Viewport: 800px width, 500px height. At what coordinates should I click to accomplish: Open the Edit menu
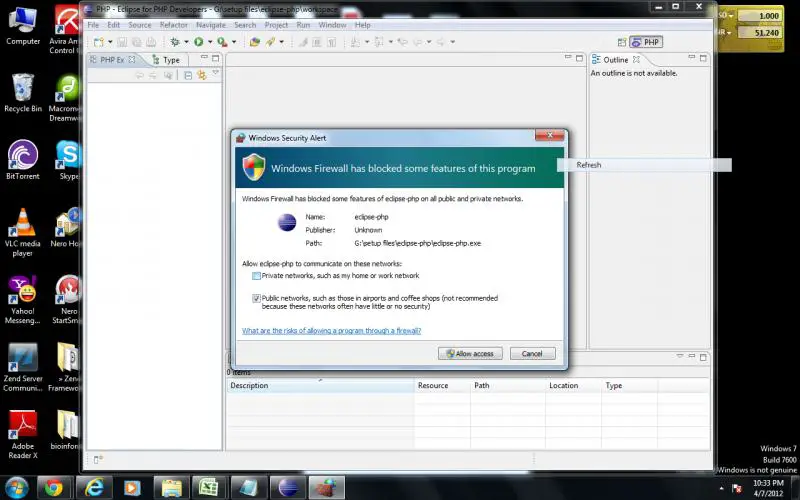tap(113, 25)
